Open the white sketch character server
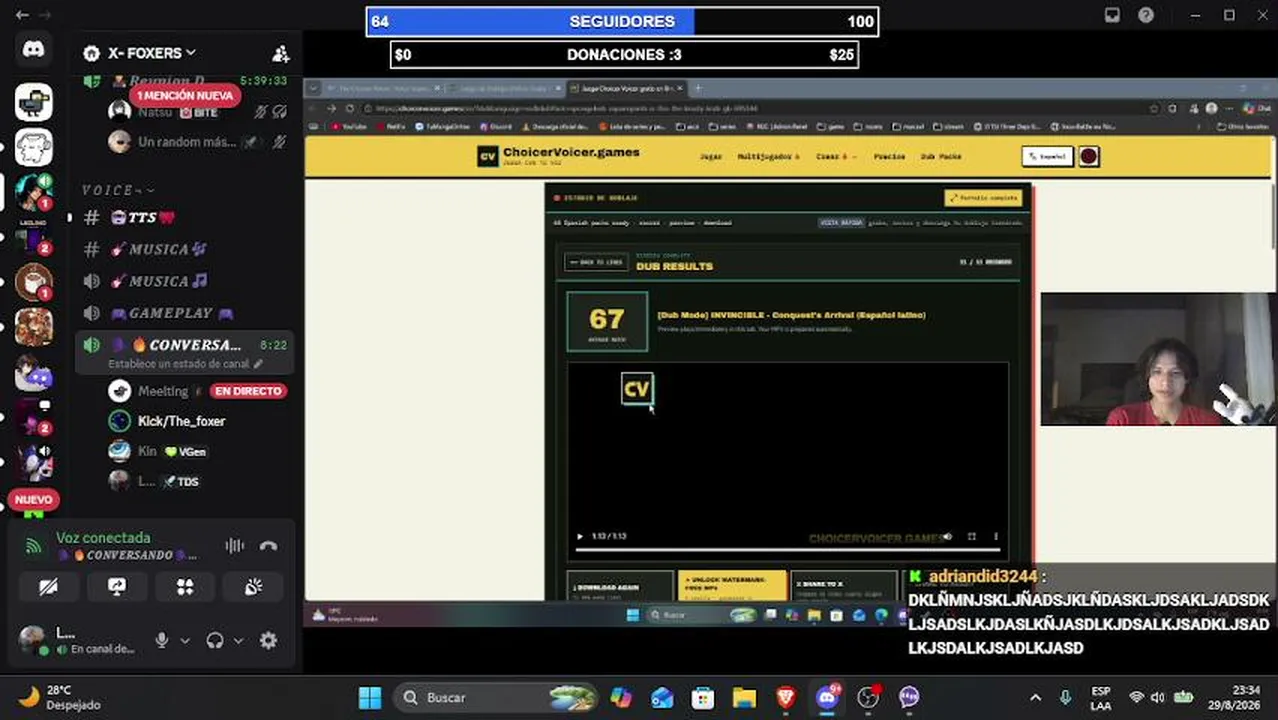This screenshot has width=1278, height=720. 33,146
